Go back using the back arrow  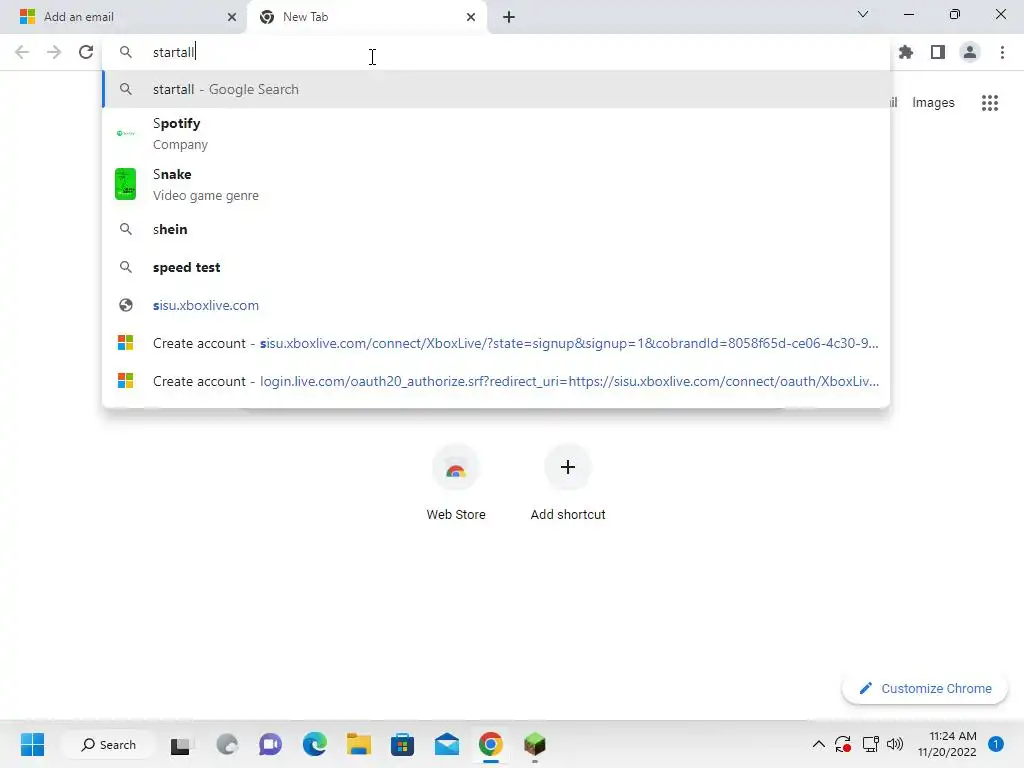coord(22,52)
